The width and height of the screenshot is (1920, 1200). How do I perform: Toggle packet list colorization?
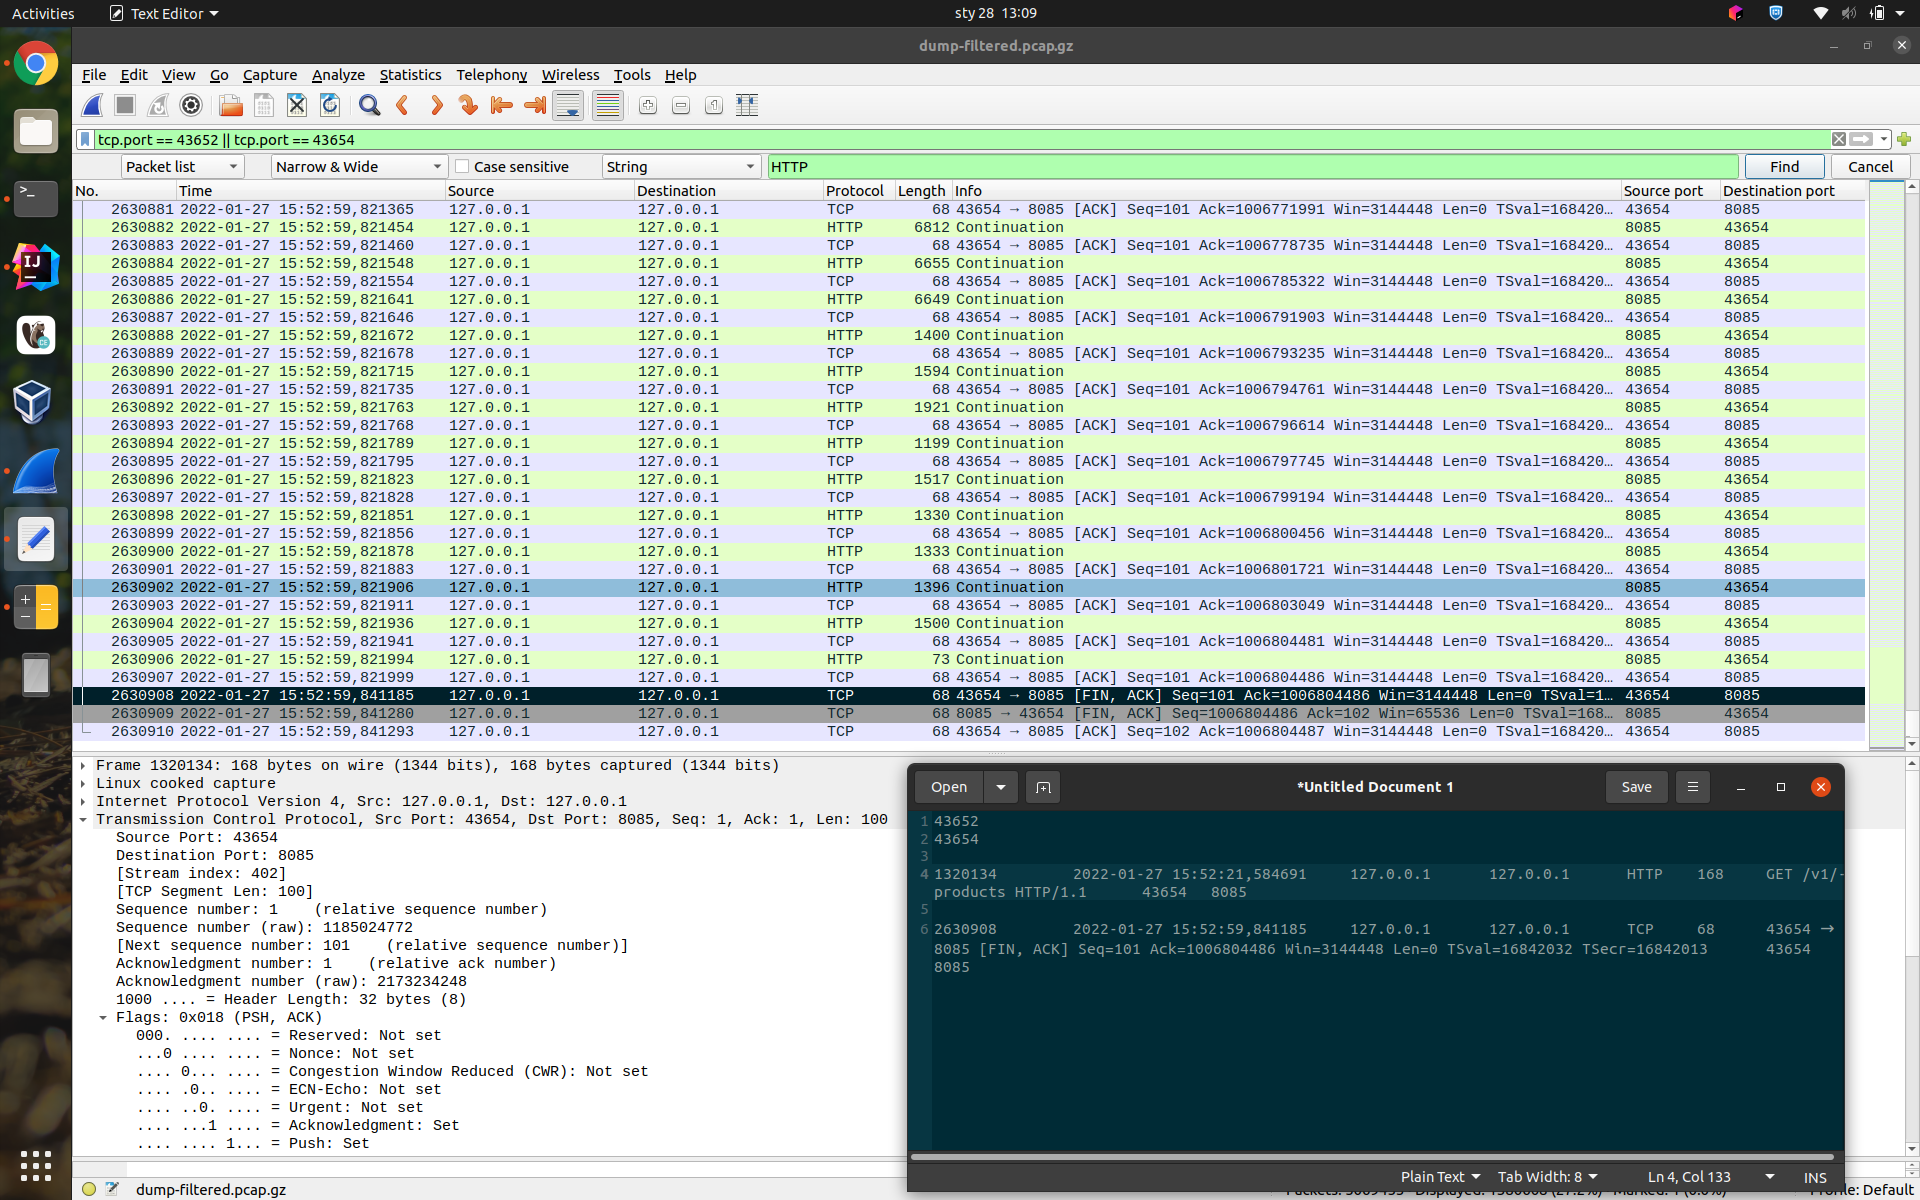[608, 105]
